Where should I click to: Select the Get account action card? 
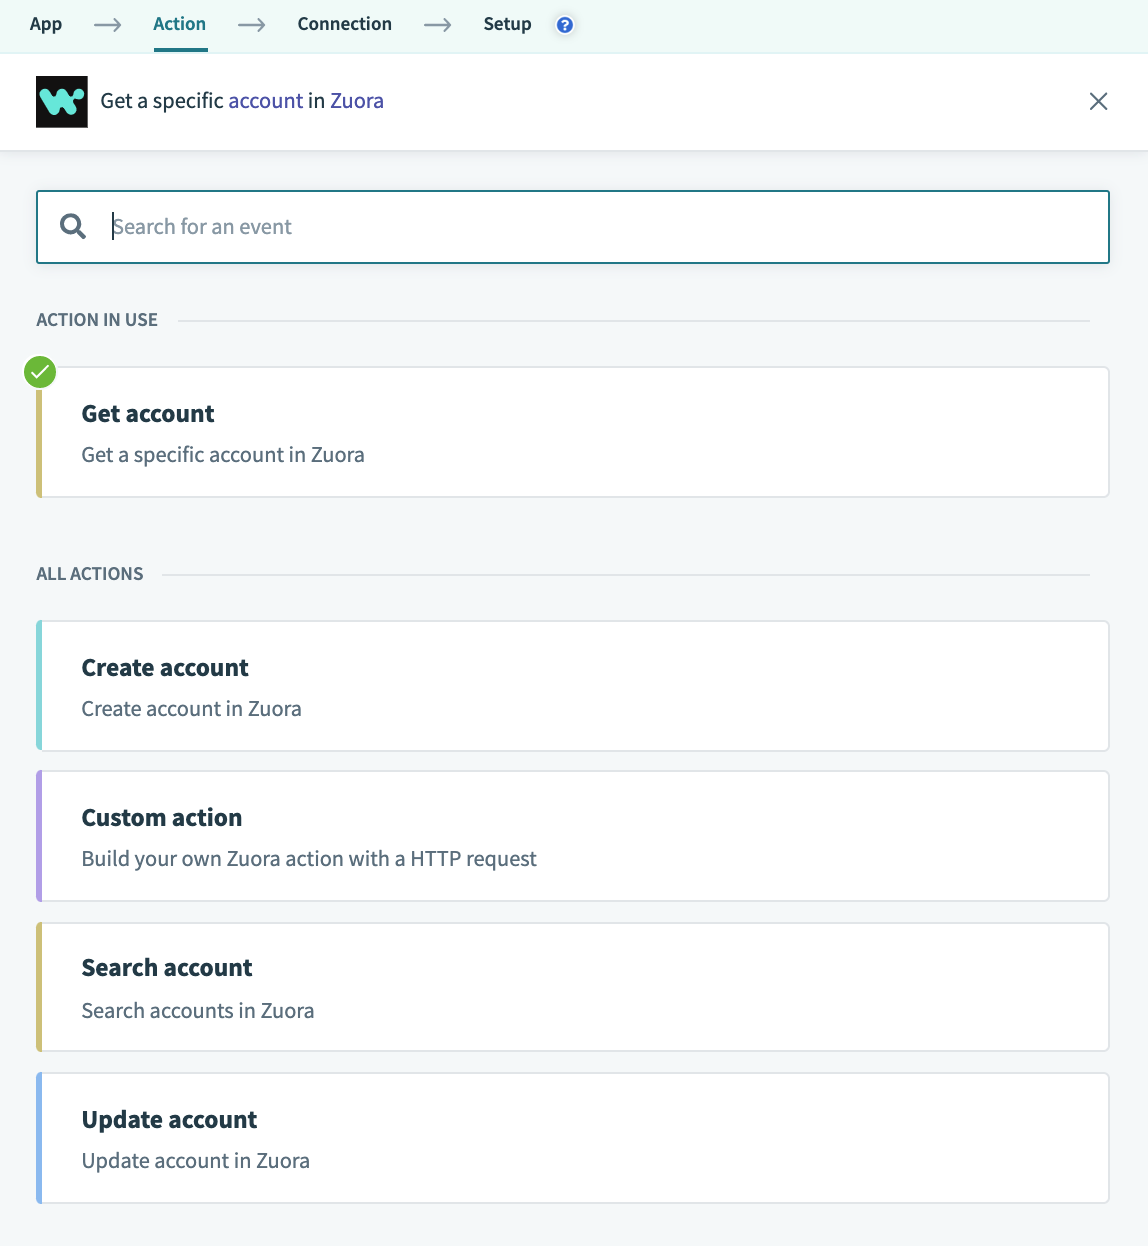pyautogui.click(x=573, y=432)
